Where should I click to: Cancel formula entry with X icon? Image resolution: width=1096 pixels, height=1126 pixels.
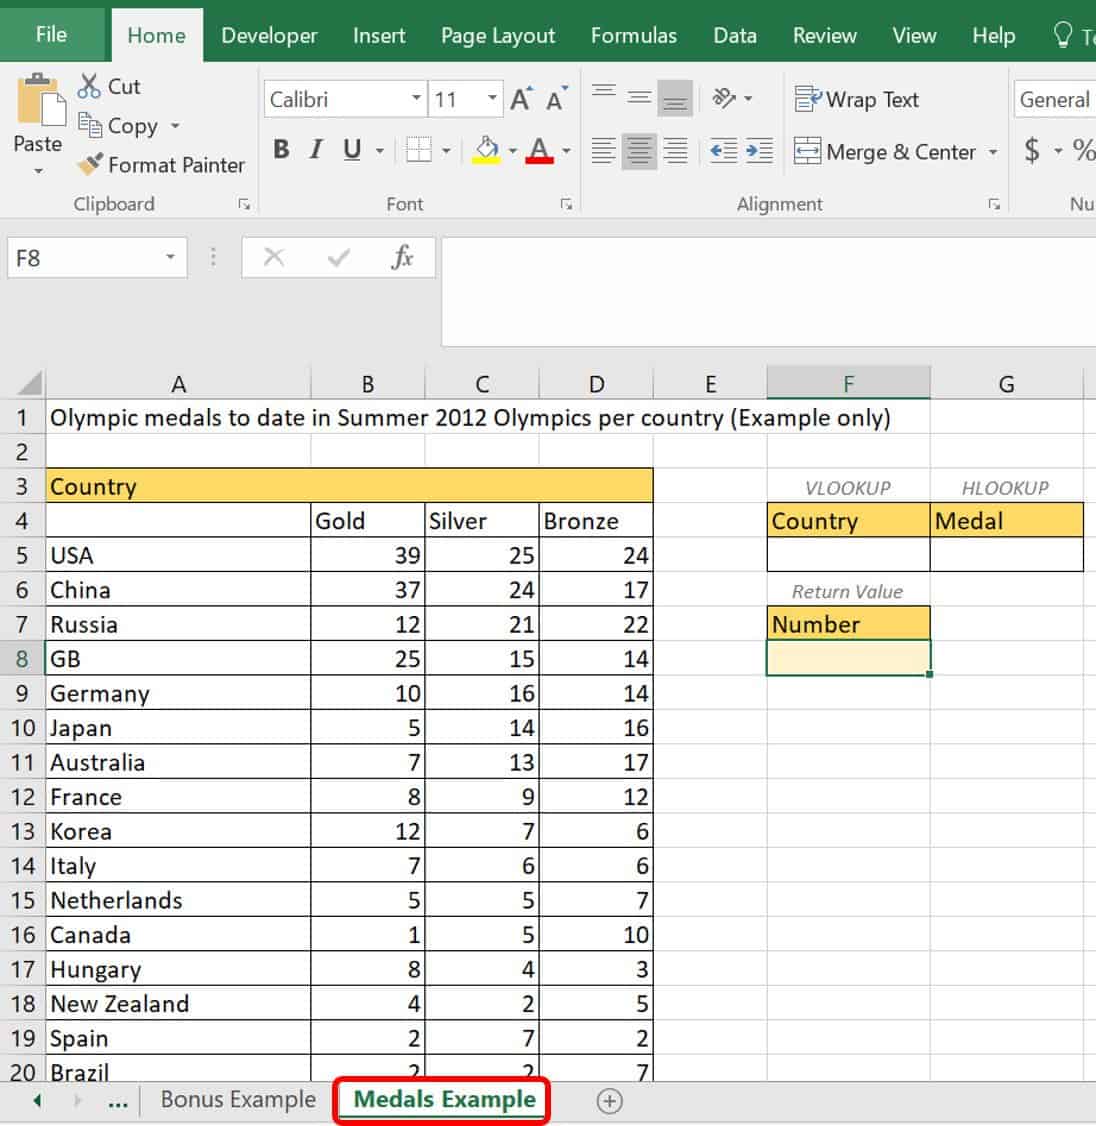(x=274, y=257)
